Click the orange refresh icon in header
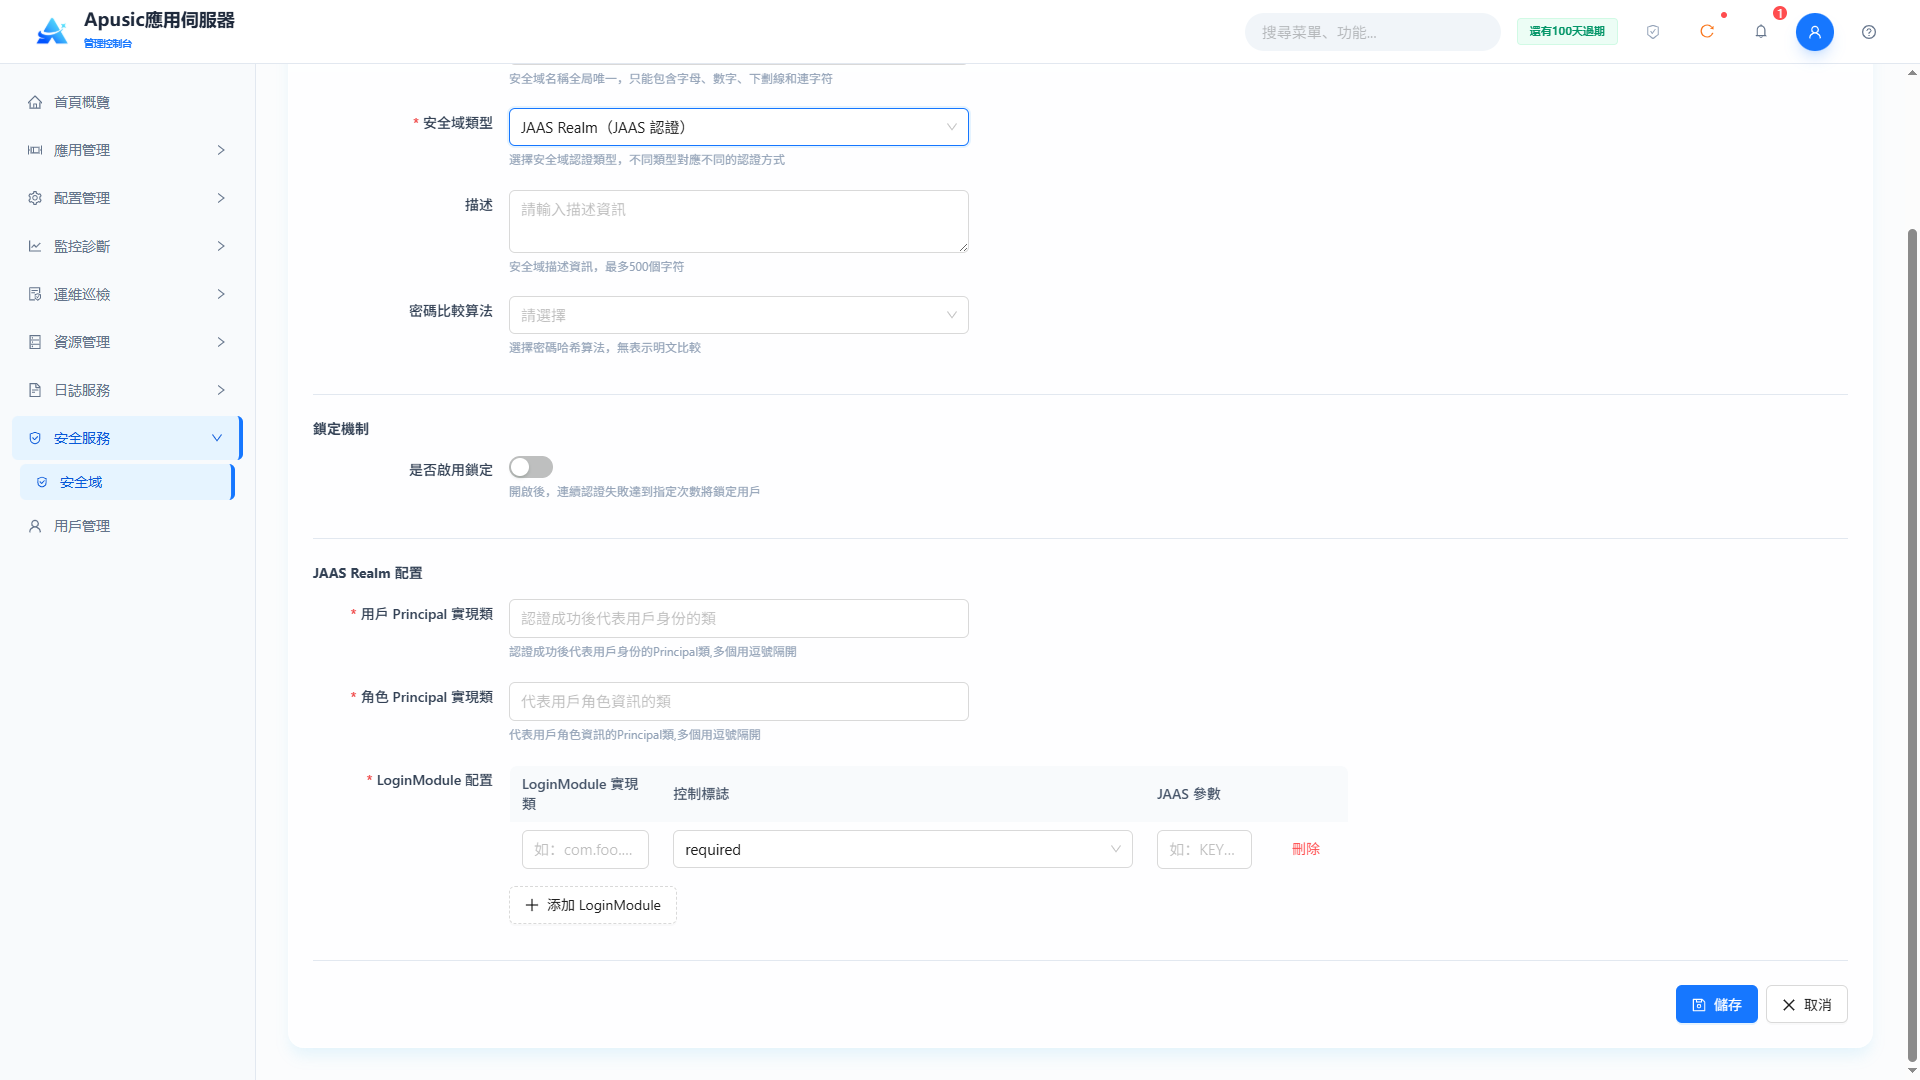Image resolution: width=1920 pixels, height=1080 pixels. tap(1707, 32)
